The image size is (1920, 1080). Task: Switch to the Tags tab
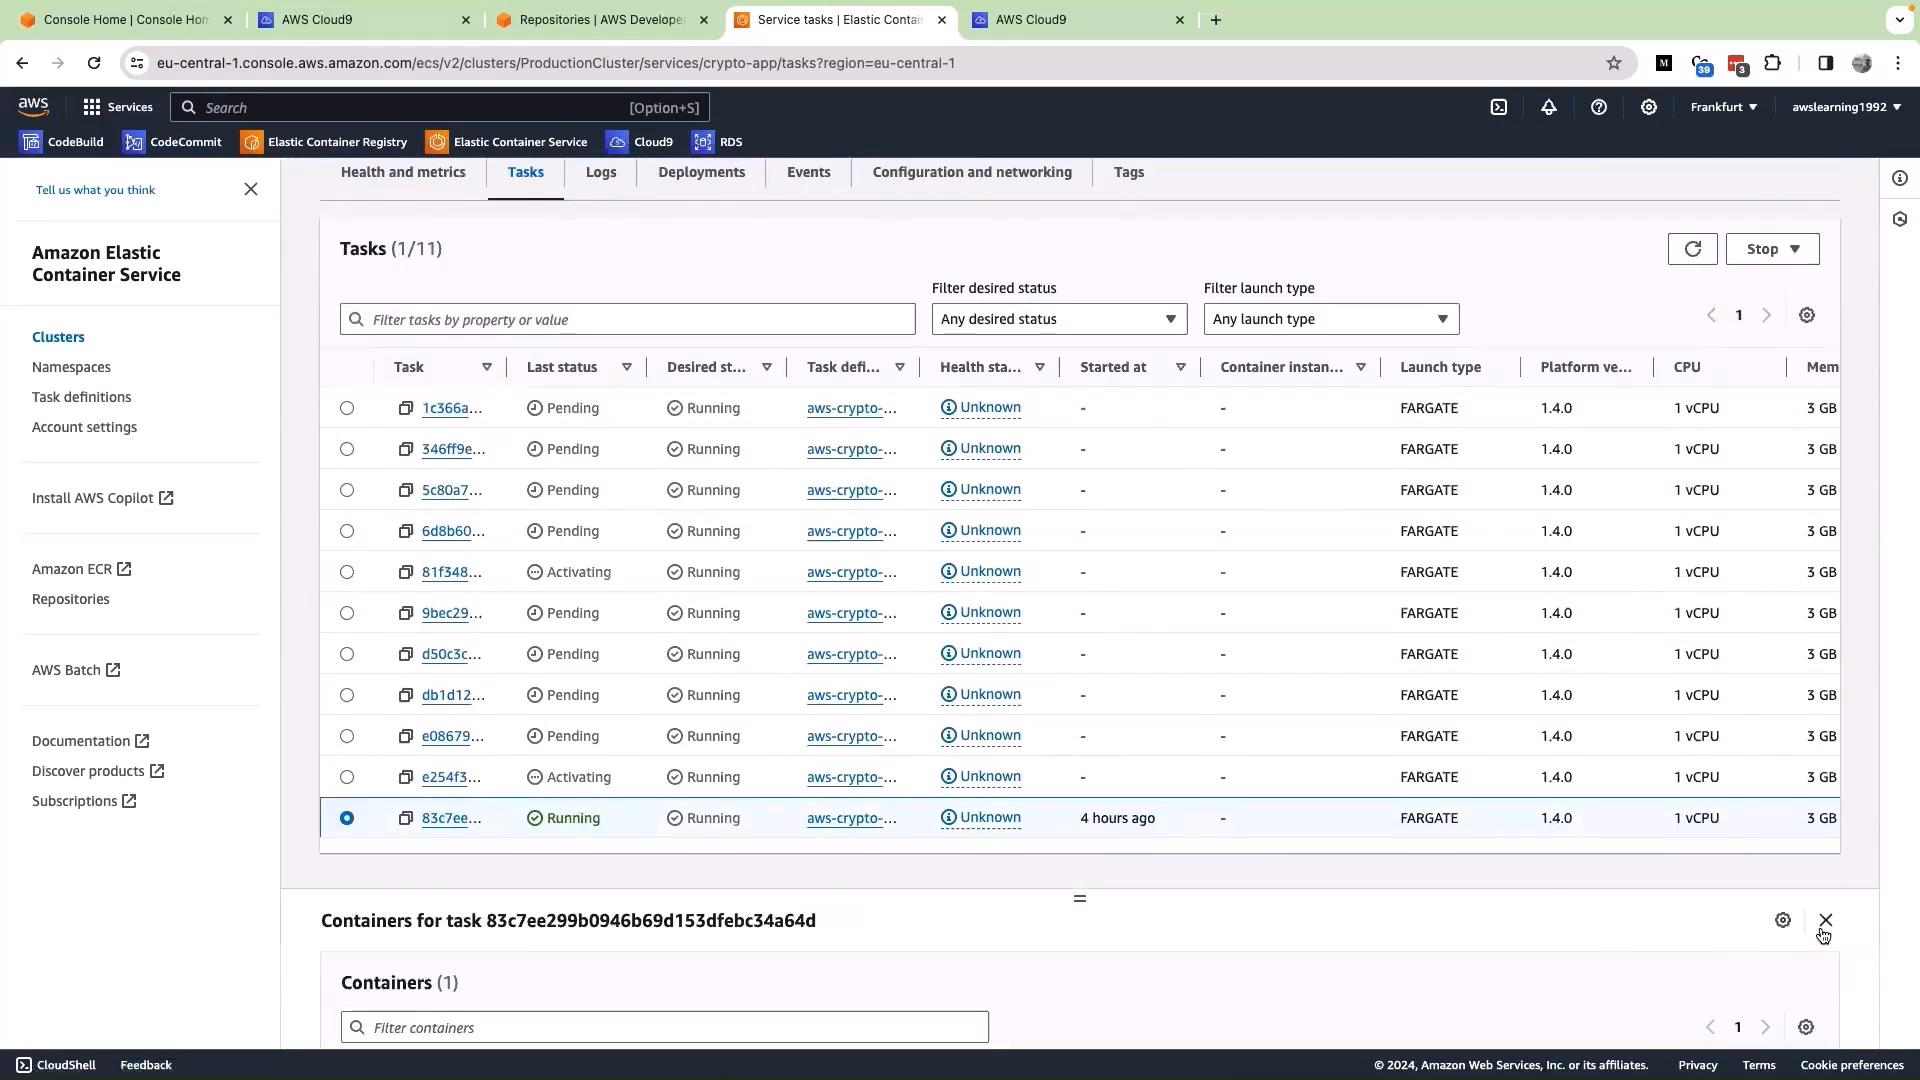coord(1128,172)
